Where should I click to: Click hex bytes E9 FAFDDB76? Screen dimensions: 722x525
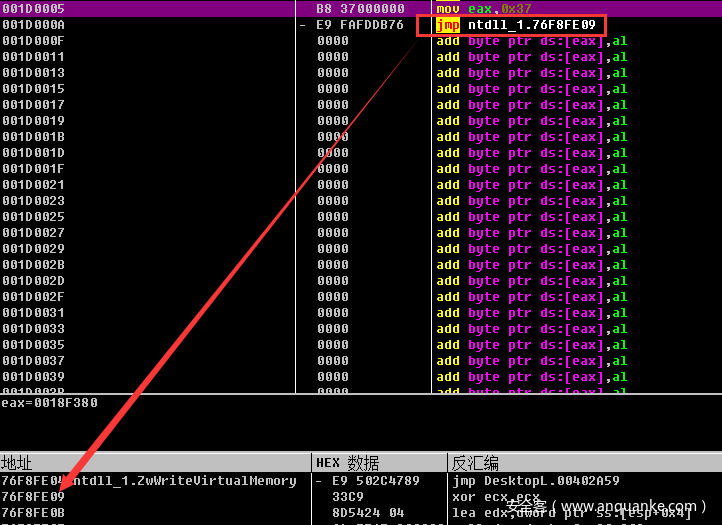point(360,25)
